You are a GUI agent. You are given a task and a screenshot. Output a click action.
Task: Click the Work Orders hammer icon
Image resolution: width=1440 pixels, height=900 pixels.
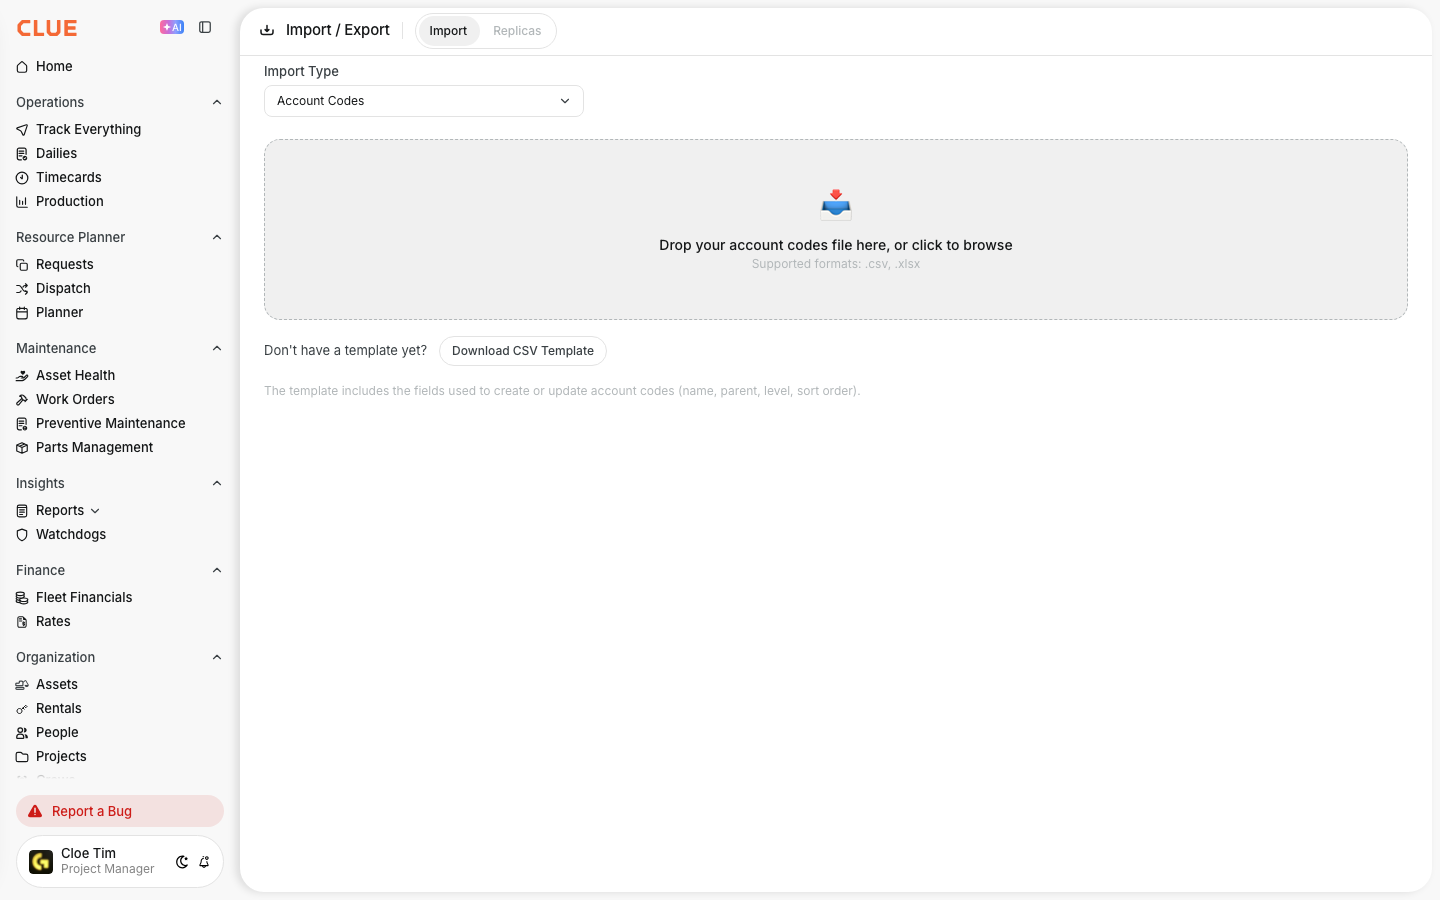[22, 400]
